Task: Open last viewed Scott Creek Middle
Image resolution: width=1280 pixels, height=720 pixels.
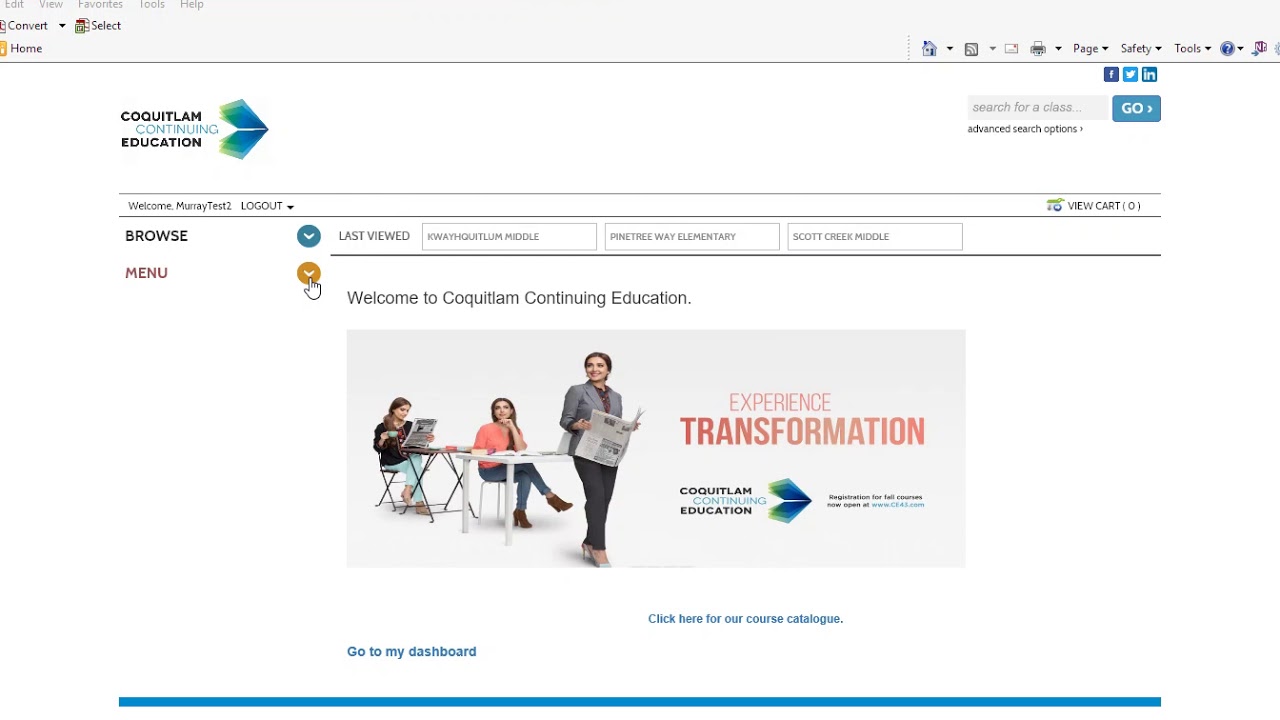Action: coord(875,237)
